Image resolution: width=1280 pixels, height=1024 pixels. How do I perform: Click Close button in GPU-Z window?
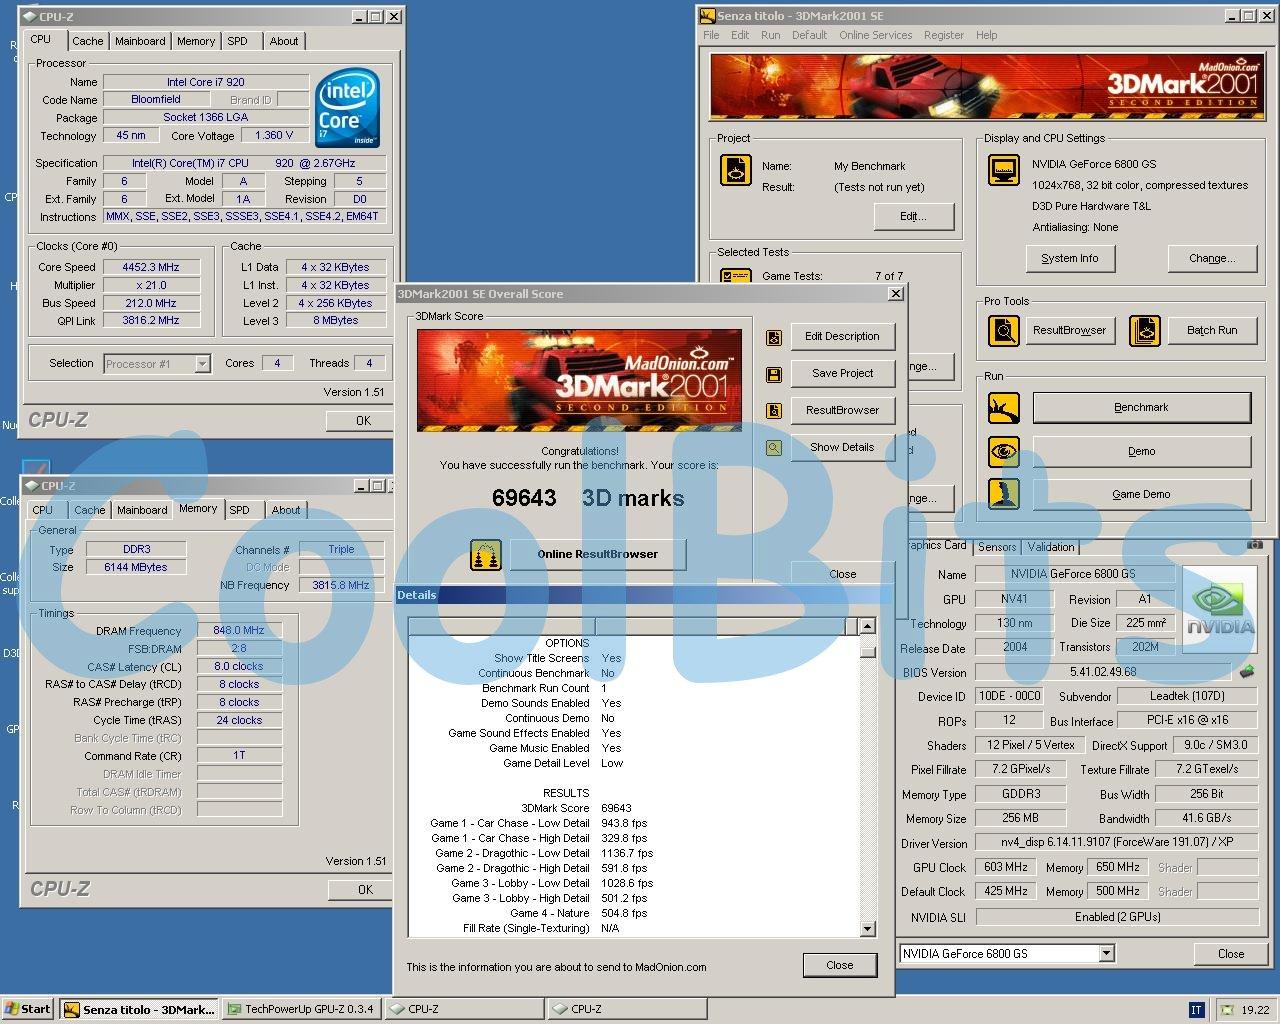1231,954
